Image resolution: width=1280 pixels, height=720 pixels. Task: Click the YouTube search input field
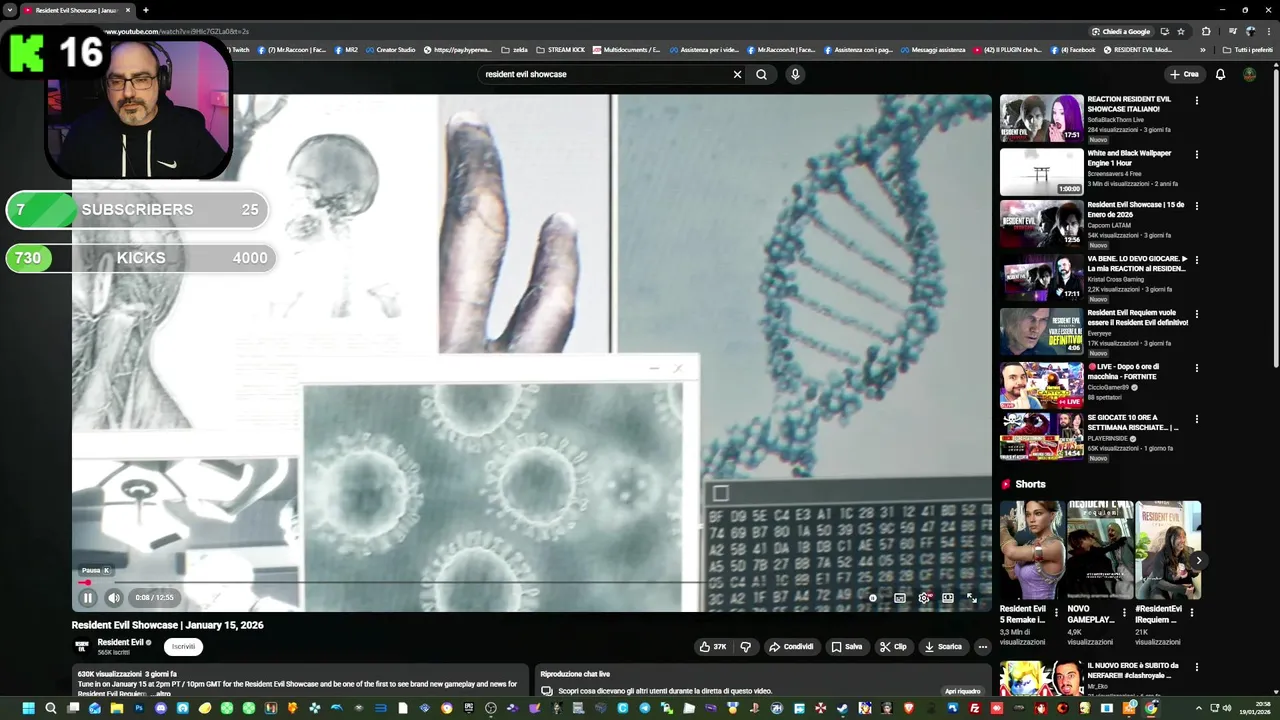[x=605, y=74]
